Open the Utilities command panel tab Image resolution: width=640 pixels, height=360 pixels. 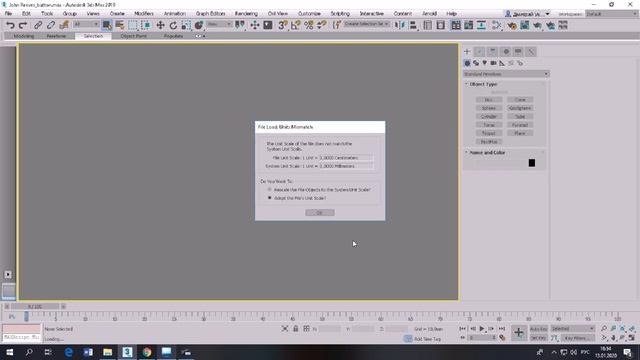[531, 51]
